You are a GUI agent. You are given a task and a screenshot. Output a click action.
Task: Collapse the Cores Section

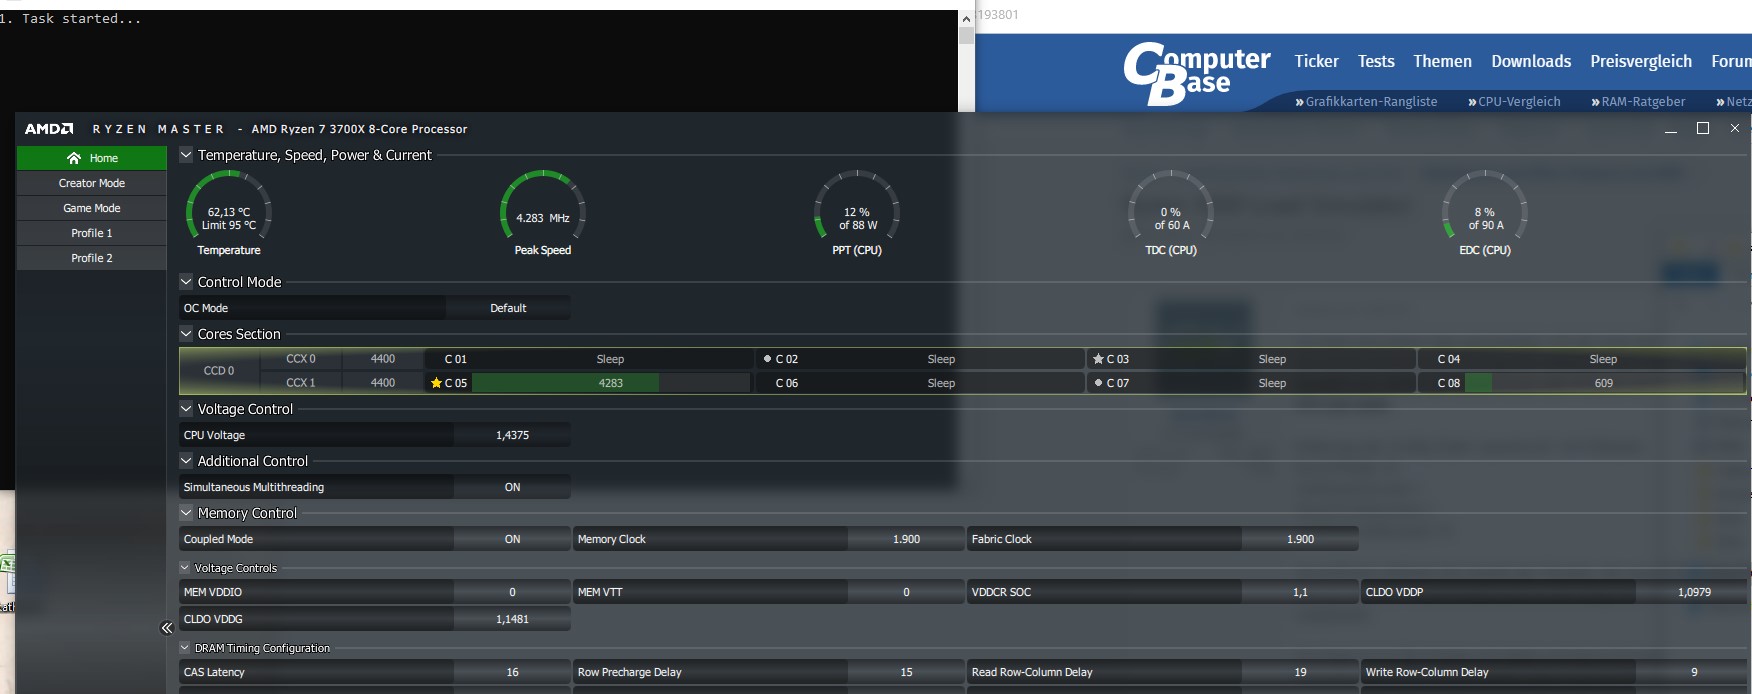pos(186,334)
